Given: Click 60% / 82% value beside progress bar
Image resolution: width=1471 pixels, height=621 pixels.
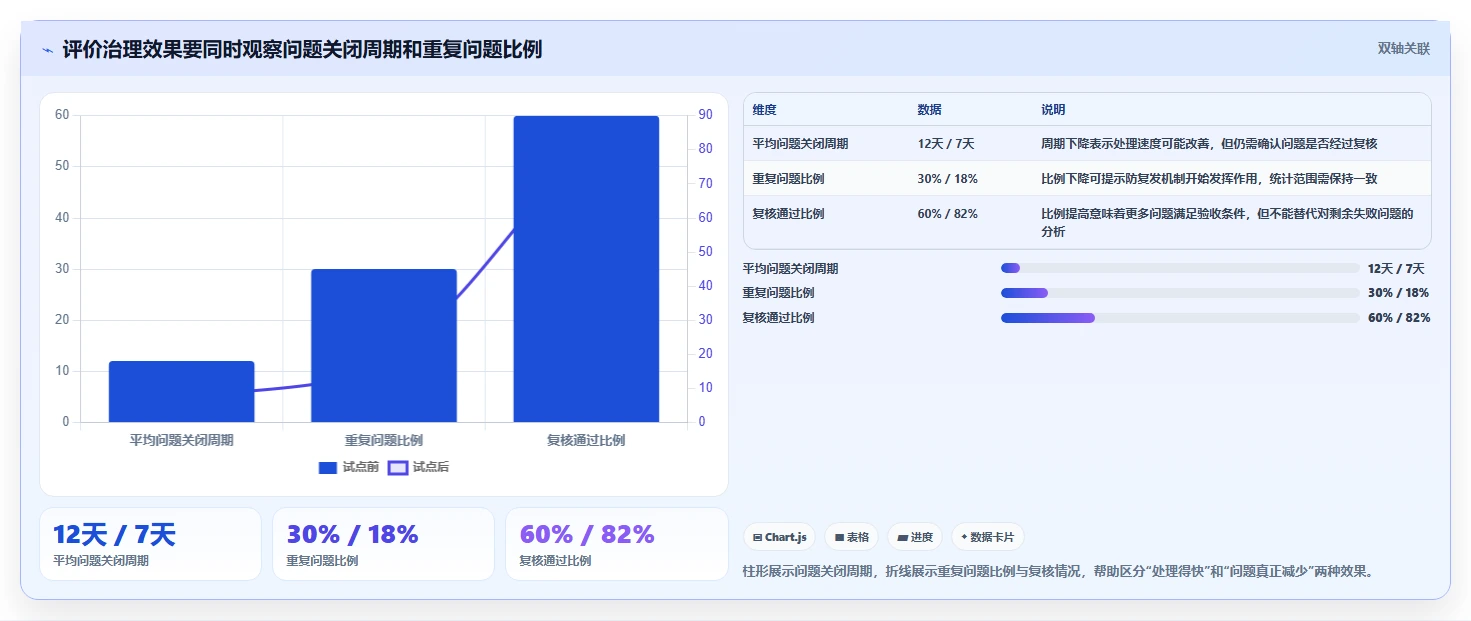Looking at the screenshot, I should point(1398,318).
